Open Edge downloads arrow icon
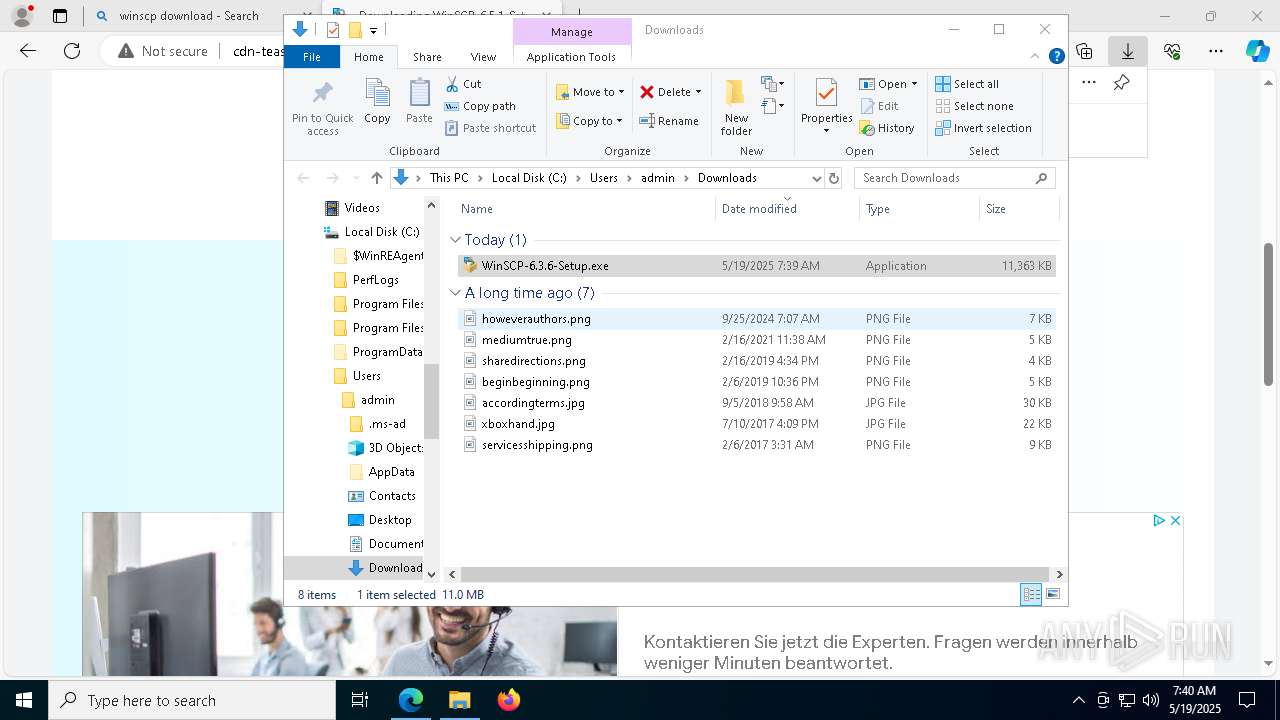Viewport: 1280px width, 720px height. coord(1128,51)
